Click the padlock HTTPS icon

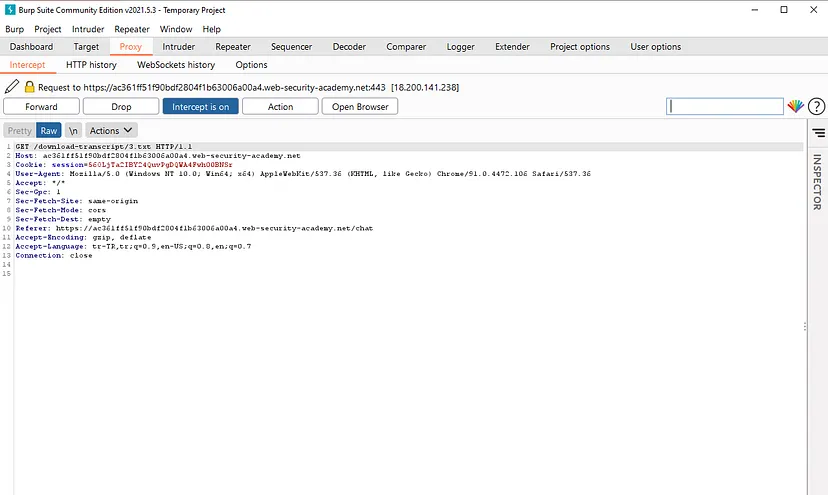(x=30, y=87)
